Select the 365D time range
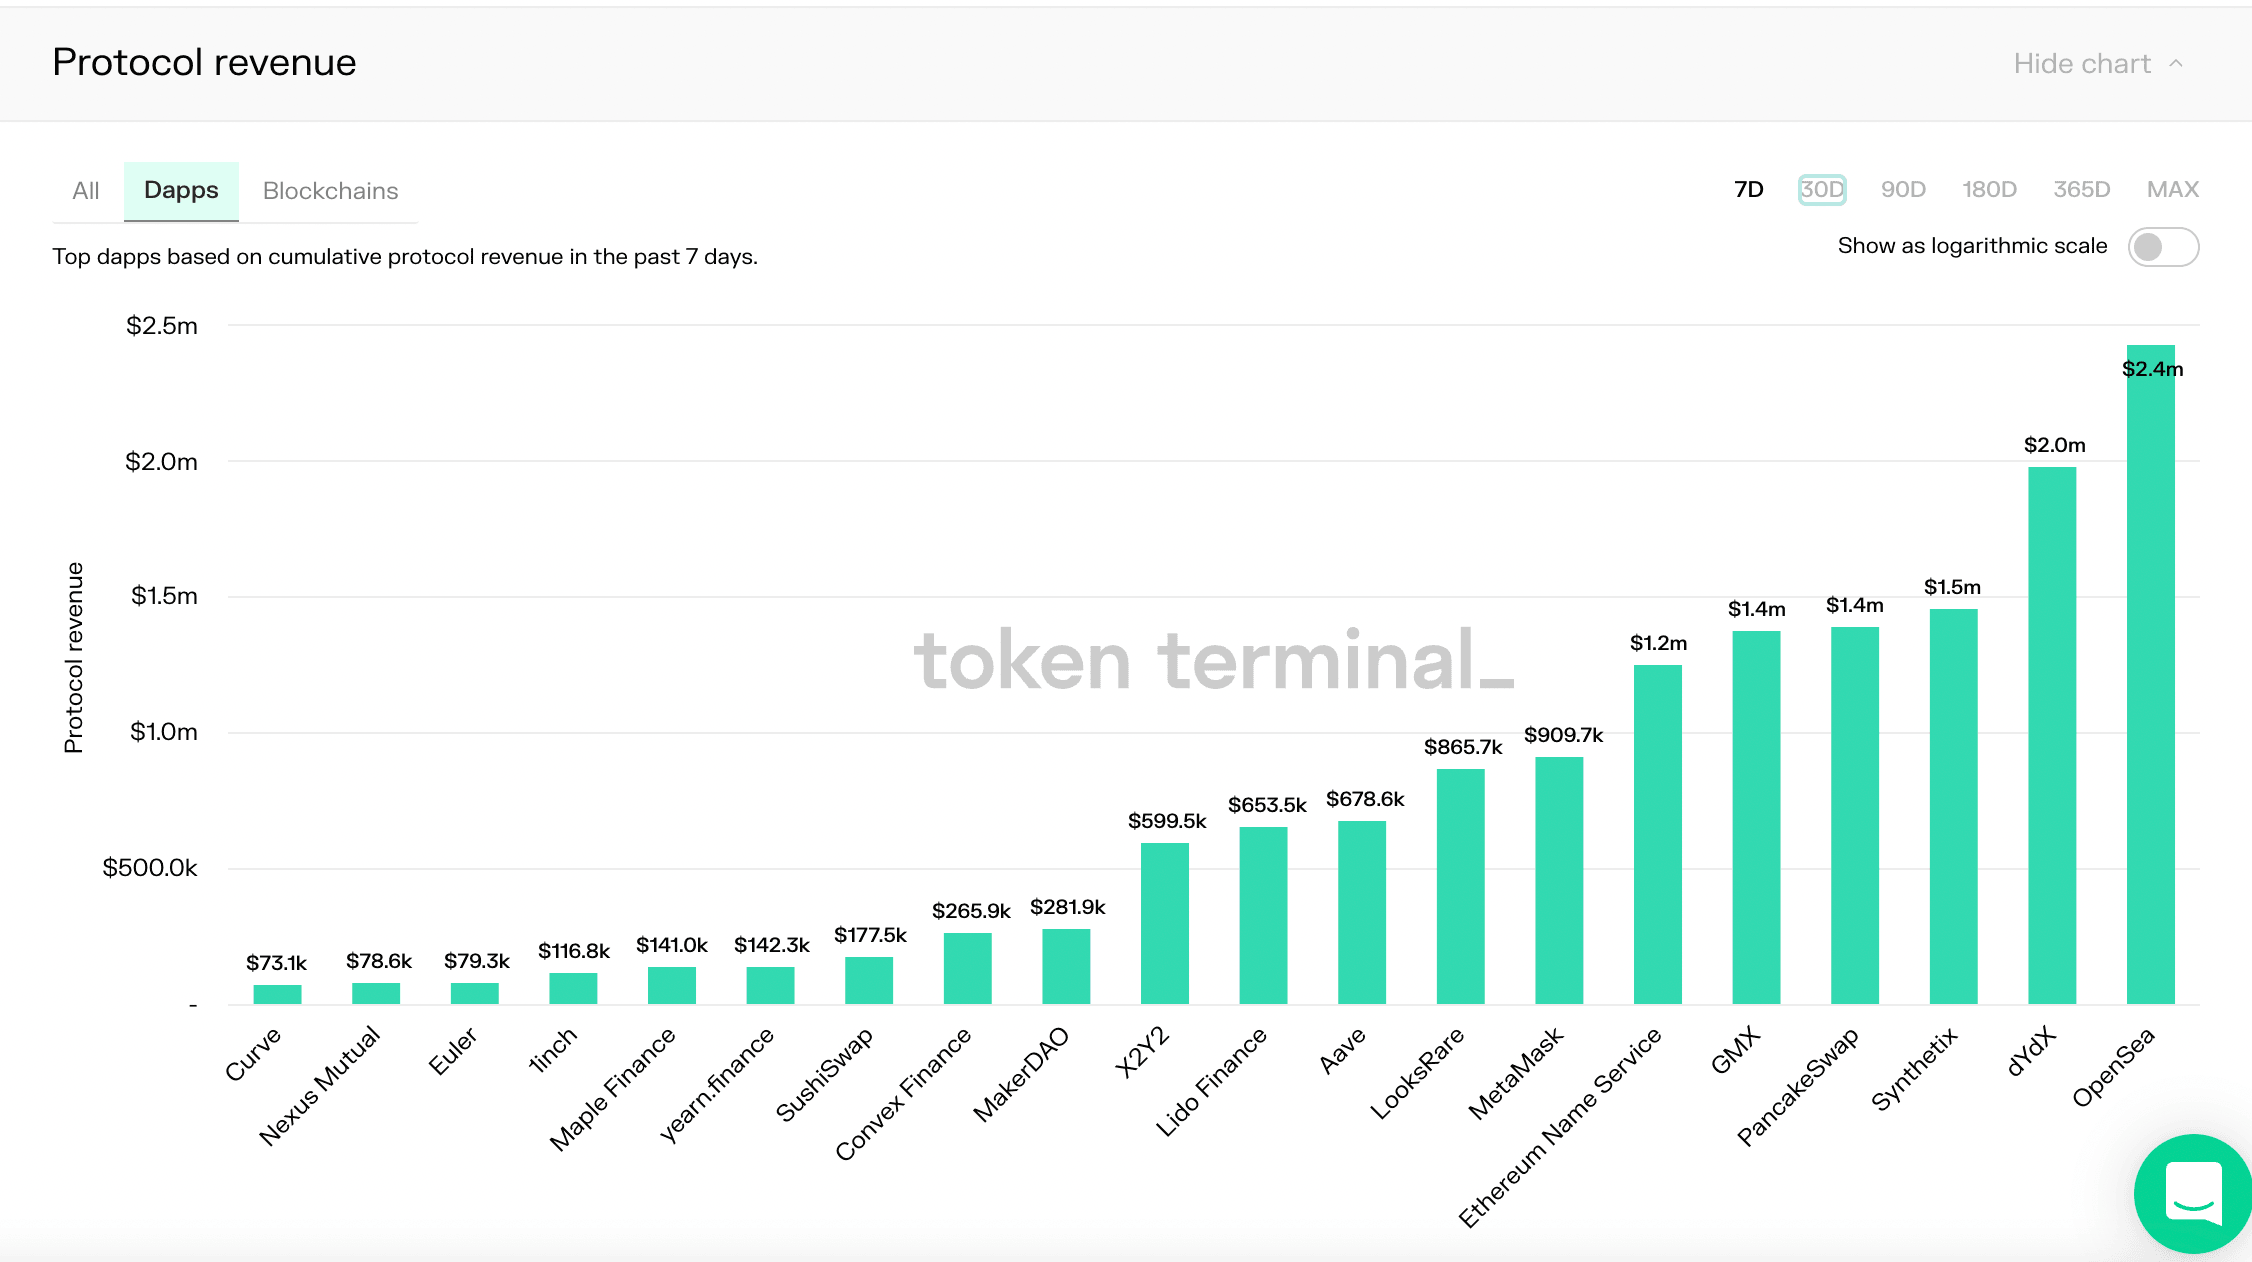This screenshot has height=1262, width=2252. coord(2081,189)
